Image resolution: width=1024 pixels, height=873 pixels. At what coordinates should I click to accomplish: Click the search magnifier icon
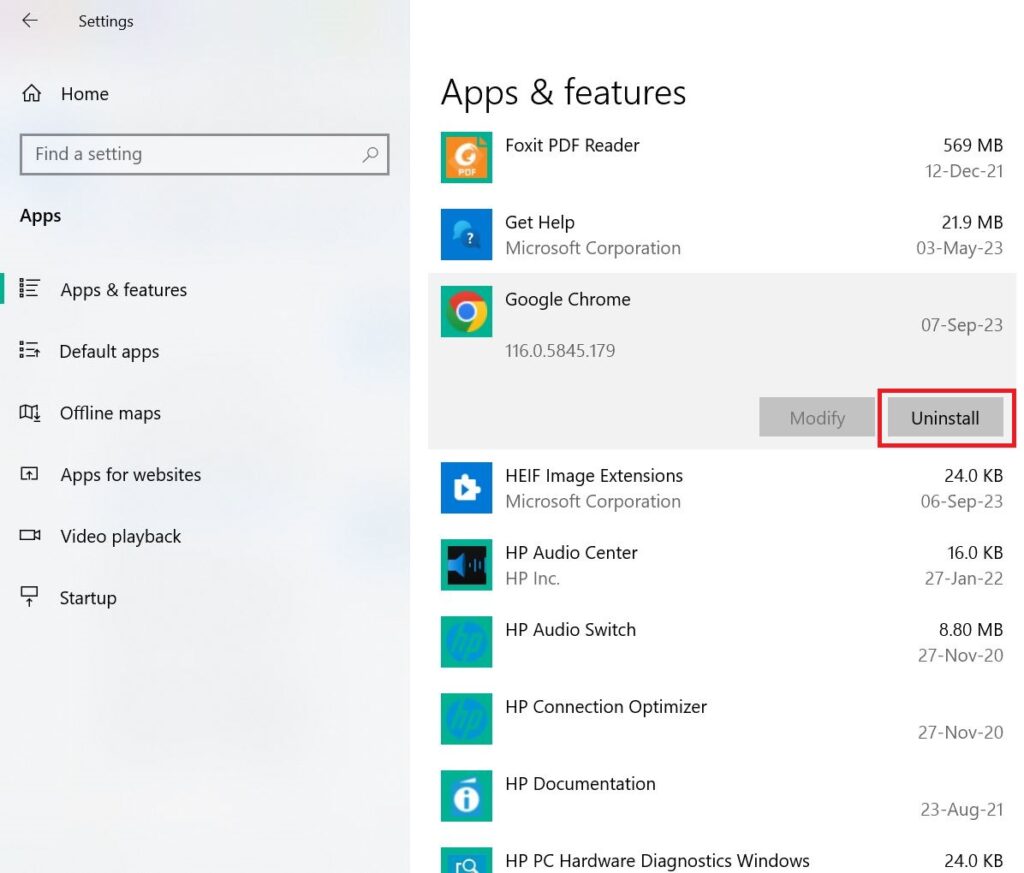tap(370, 155)
